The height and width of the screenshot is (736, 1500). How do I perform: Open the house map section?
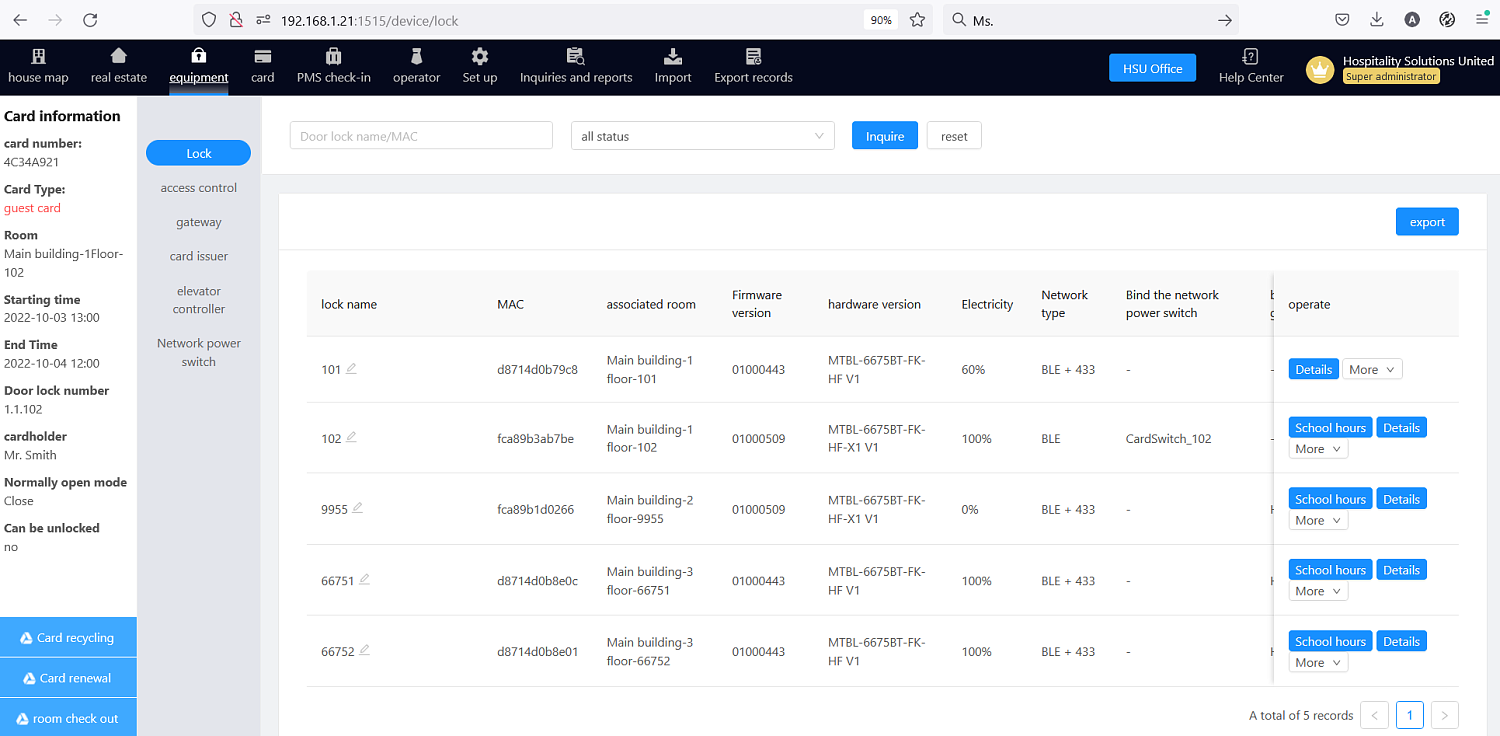click(38, 67)
